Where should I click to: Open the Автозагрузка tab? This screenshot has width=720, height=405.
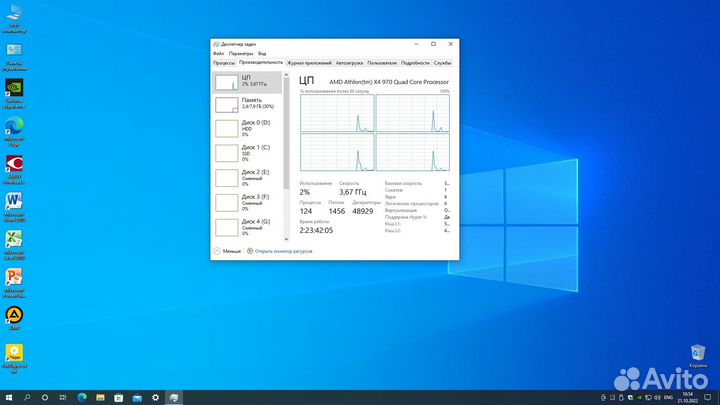click(349, 62)
